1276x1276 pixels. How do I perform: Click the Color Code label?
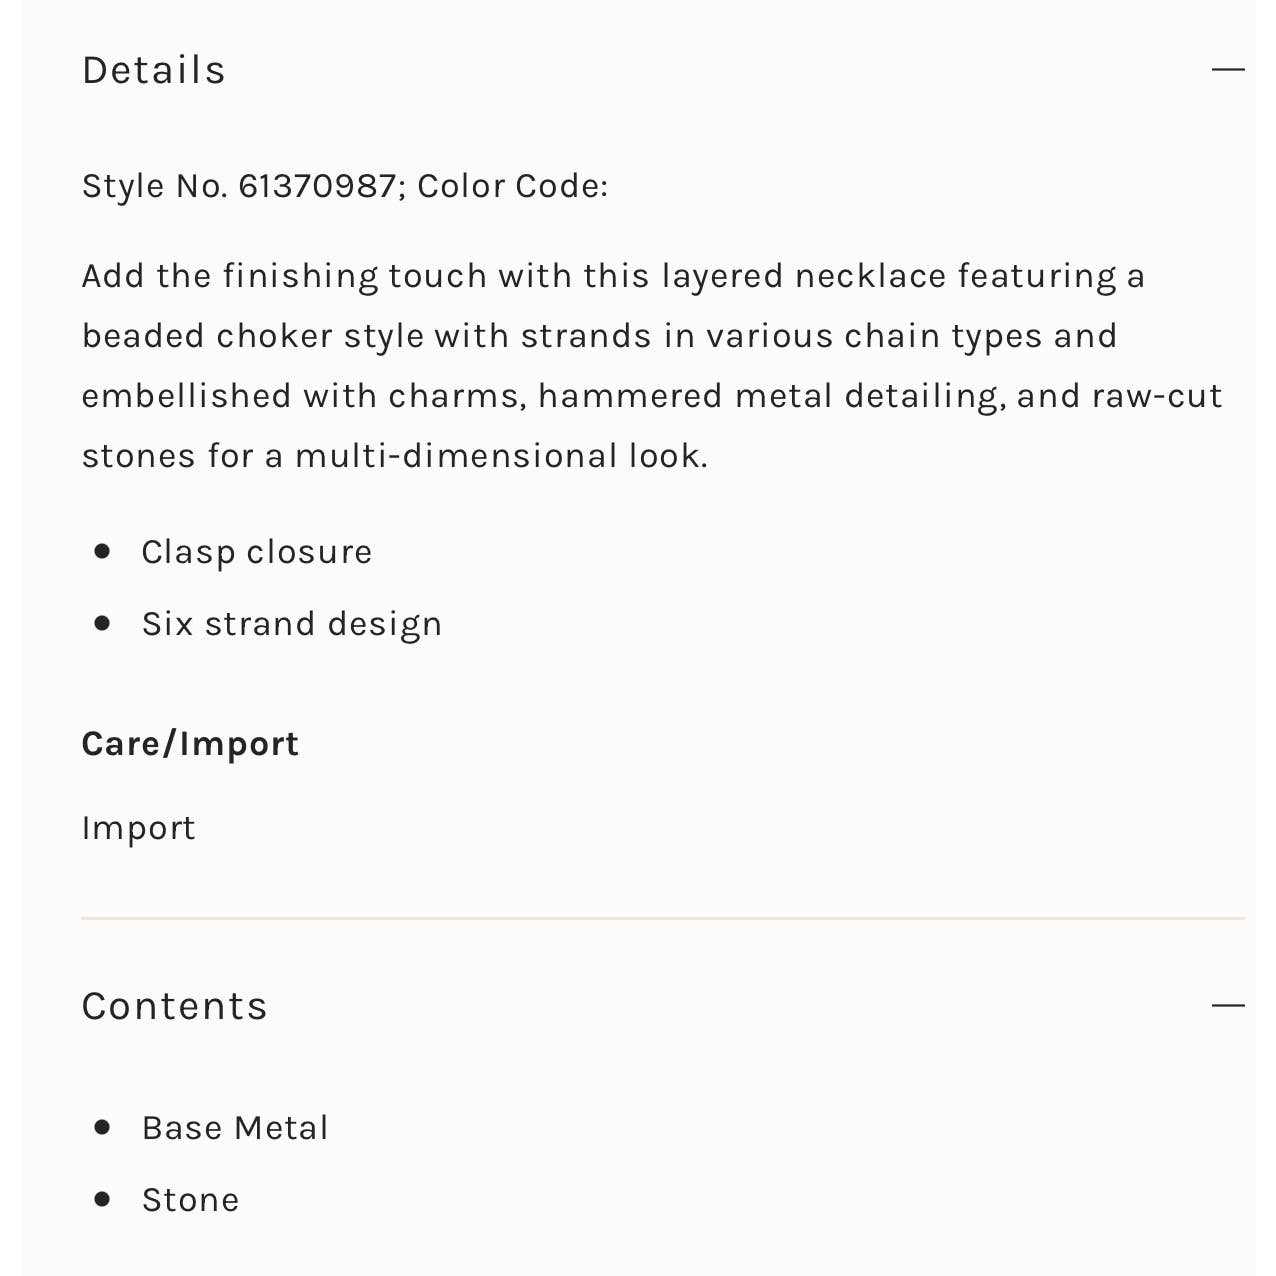(512, 186)
